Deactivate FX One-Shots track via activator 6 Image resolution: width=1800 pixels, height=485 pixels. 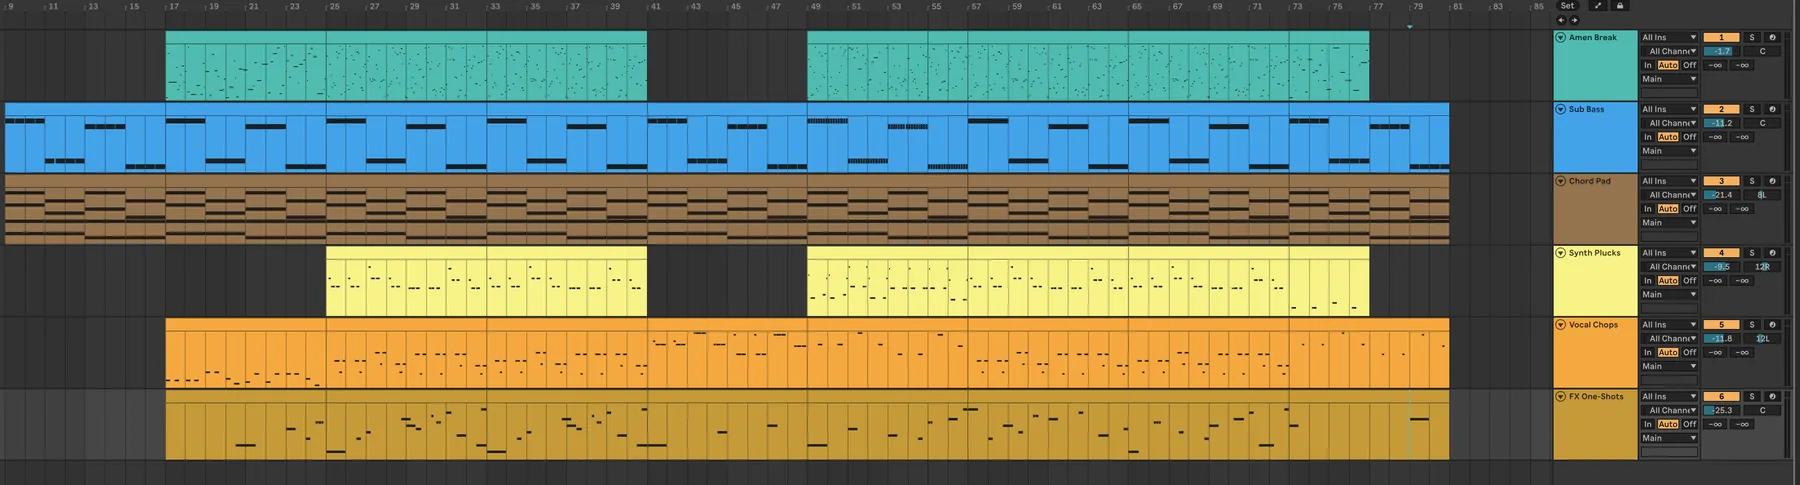click(x=1721, y=396)
